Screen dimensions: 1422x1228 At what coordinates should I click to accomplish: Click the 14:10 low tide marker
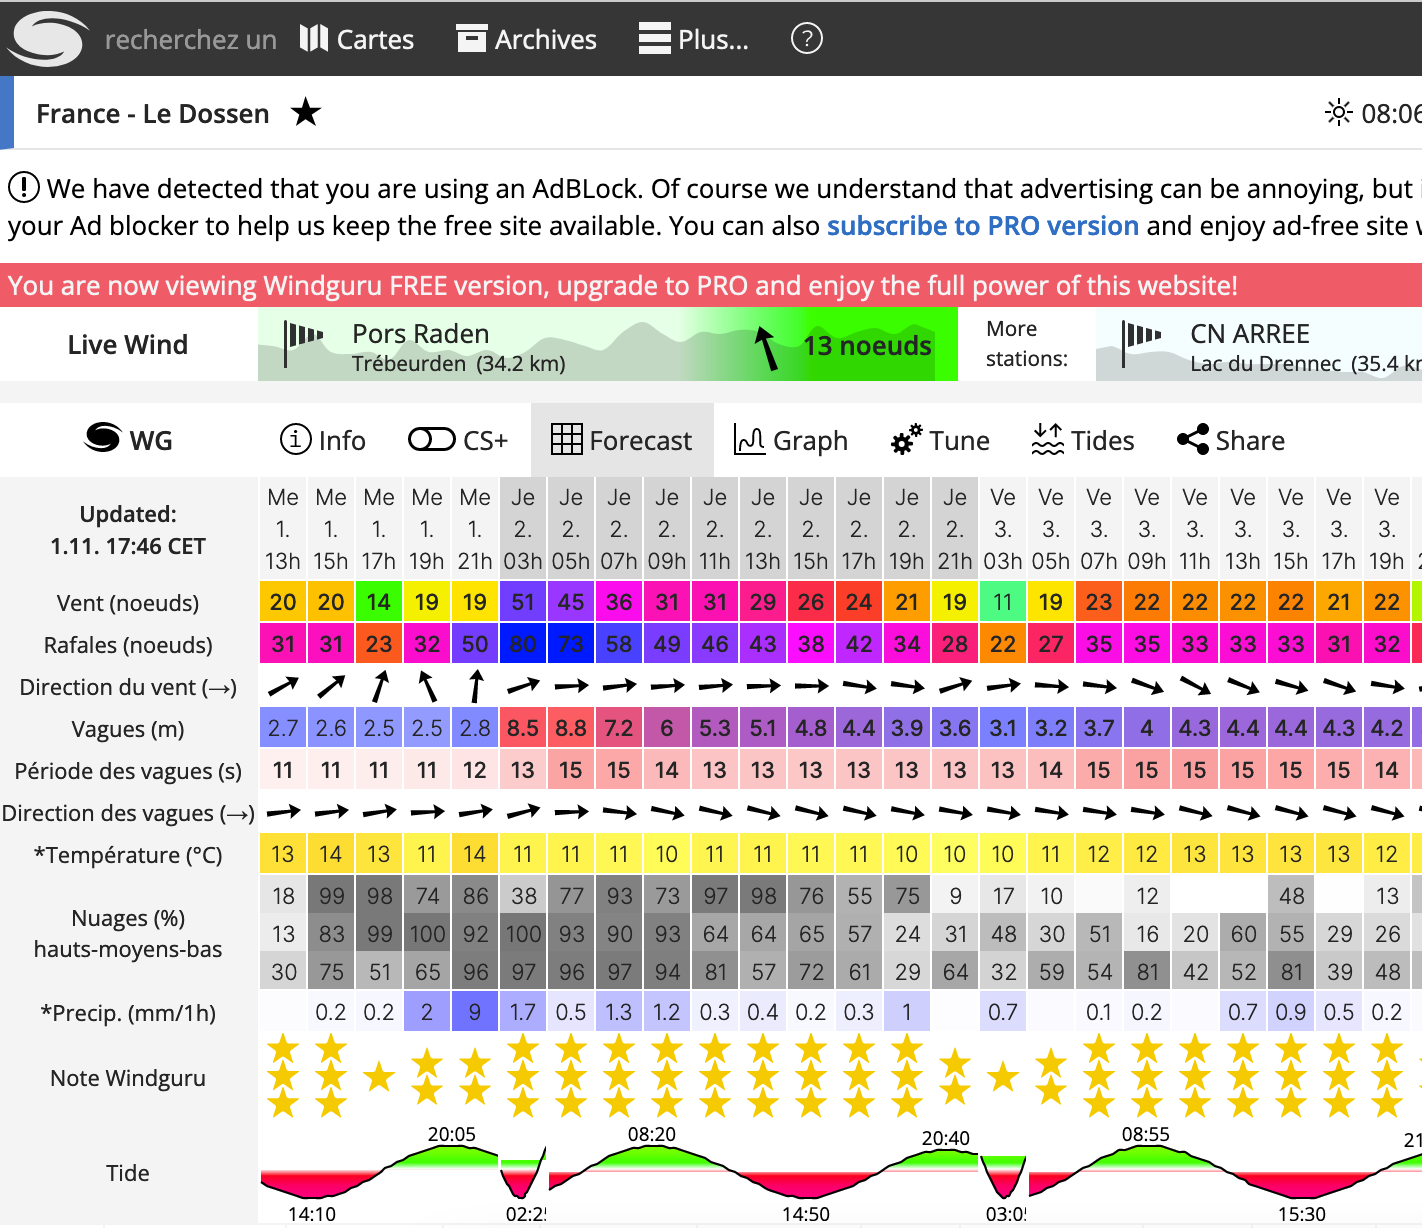click(x=312, y=1214)
